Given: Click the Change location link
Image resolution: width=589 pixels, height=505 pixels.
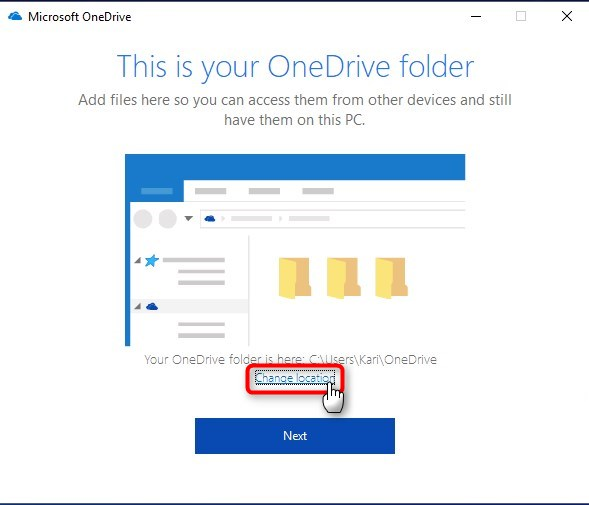Looking at the screenshot, I should pyautogui.click(x=294, y=378).
